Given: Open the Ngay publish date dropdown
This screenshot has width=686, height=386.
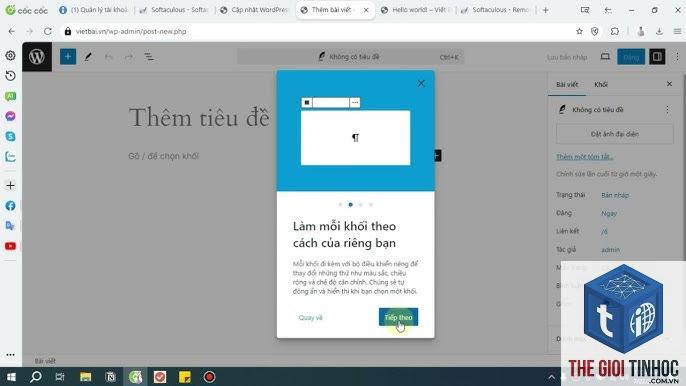Looking at the screenshot, I should click(x=609, y=214).
